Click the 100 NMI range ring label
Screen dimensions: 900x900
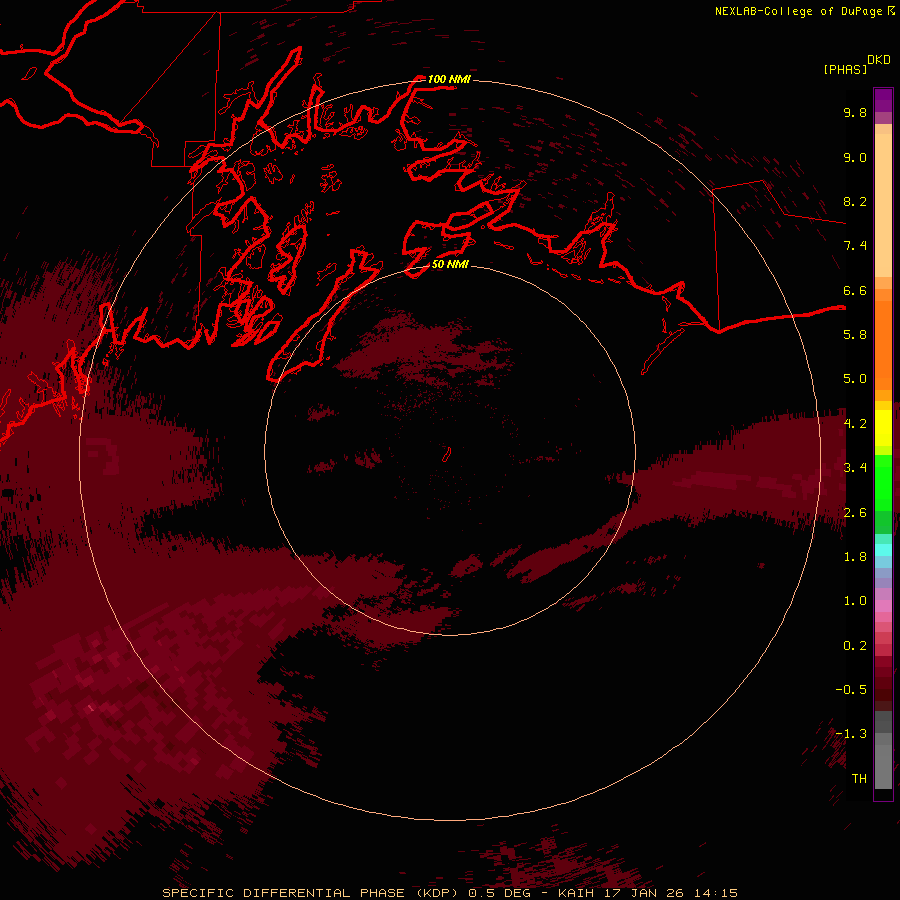tap(449, 79)
